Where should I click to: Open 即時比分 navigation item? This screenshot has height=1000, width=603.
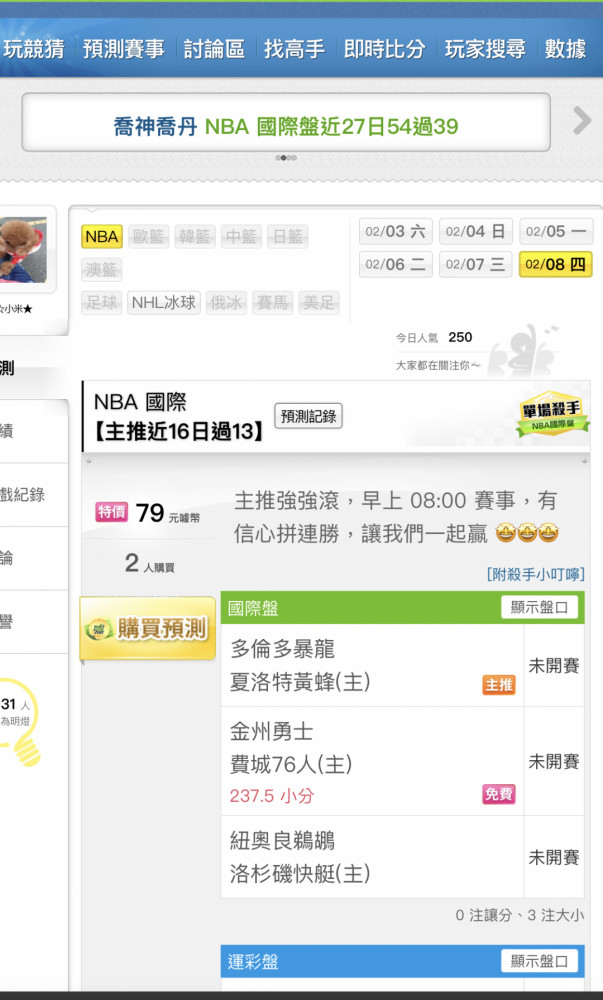tap(384, 49)
